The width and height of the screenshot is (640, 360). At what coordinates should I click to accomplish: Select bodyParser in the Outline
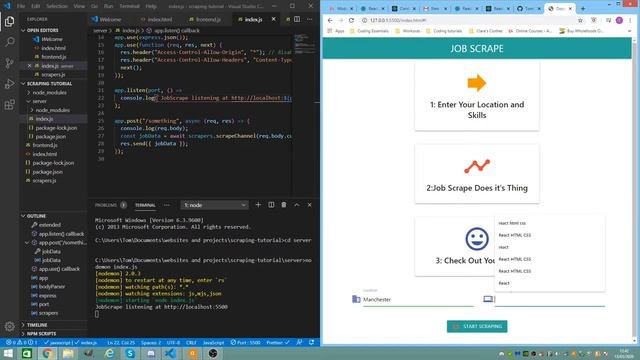click(52, 287)
